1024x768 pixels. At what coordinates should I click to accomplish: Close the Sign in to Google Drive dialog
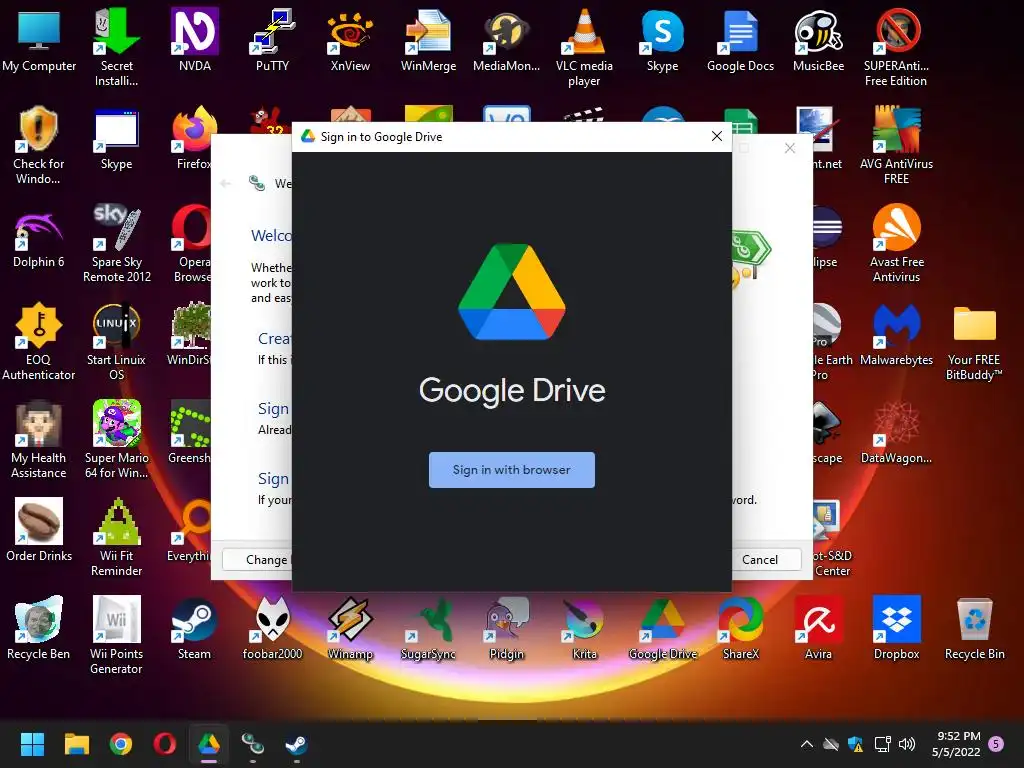tap(716, 136)
